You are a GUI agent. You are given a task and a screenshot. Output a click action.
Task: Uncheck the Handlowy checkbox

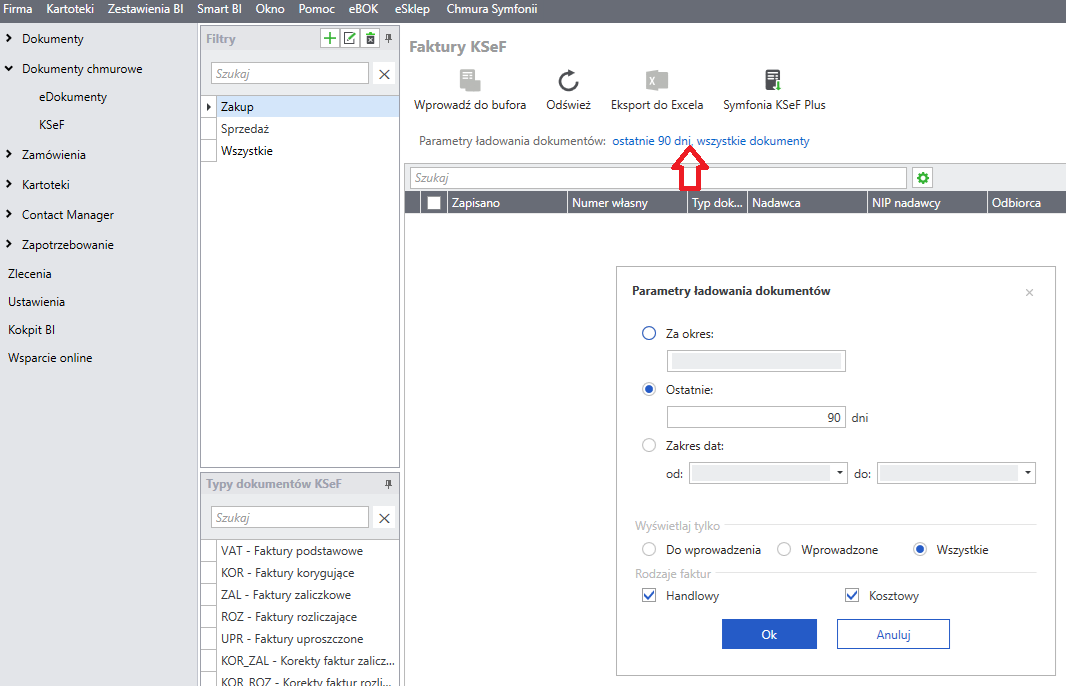click(649, 595)
